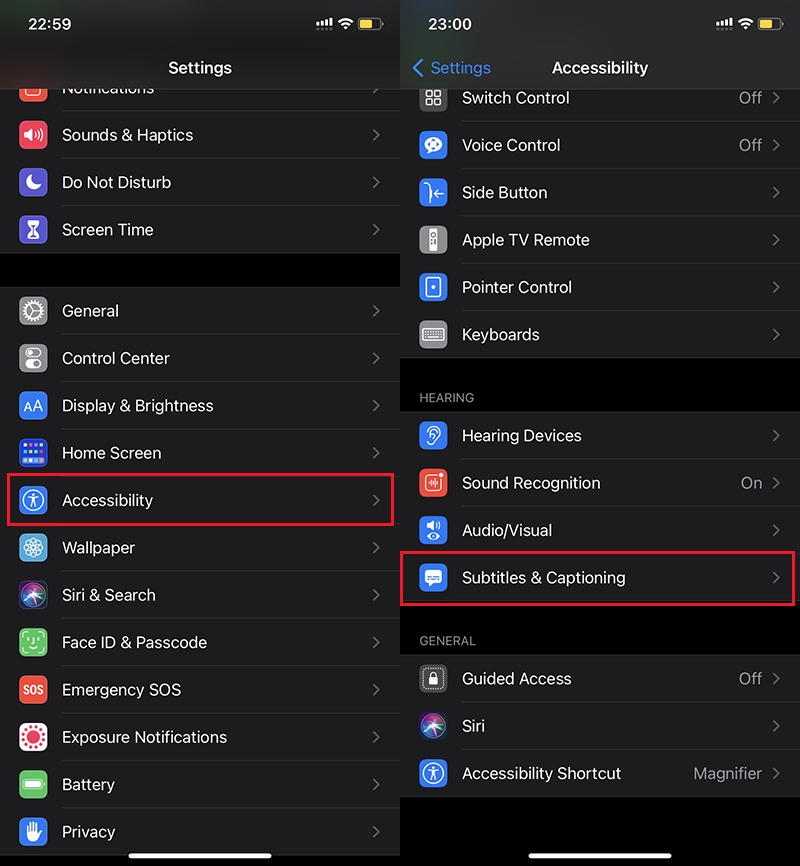Screen dimensions: 800x866
Task: Tap the Voice Control icon
Action: point(433,145)
